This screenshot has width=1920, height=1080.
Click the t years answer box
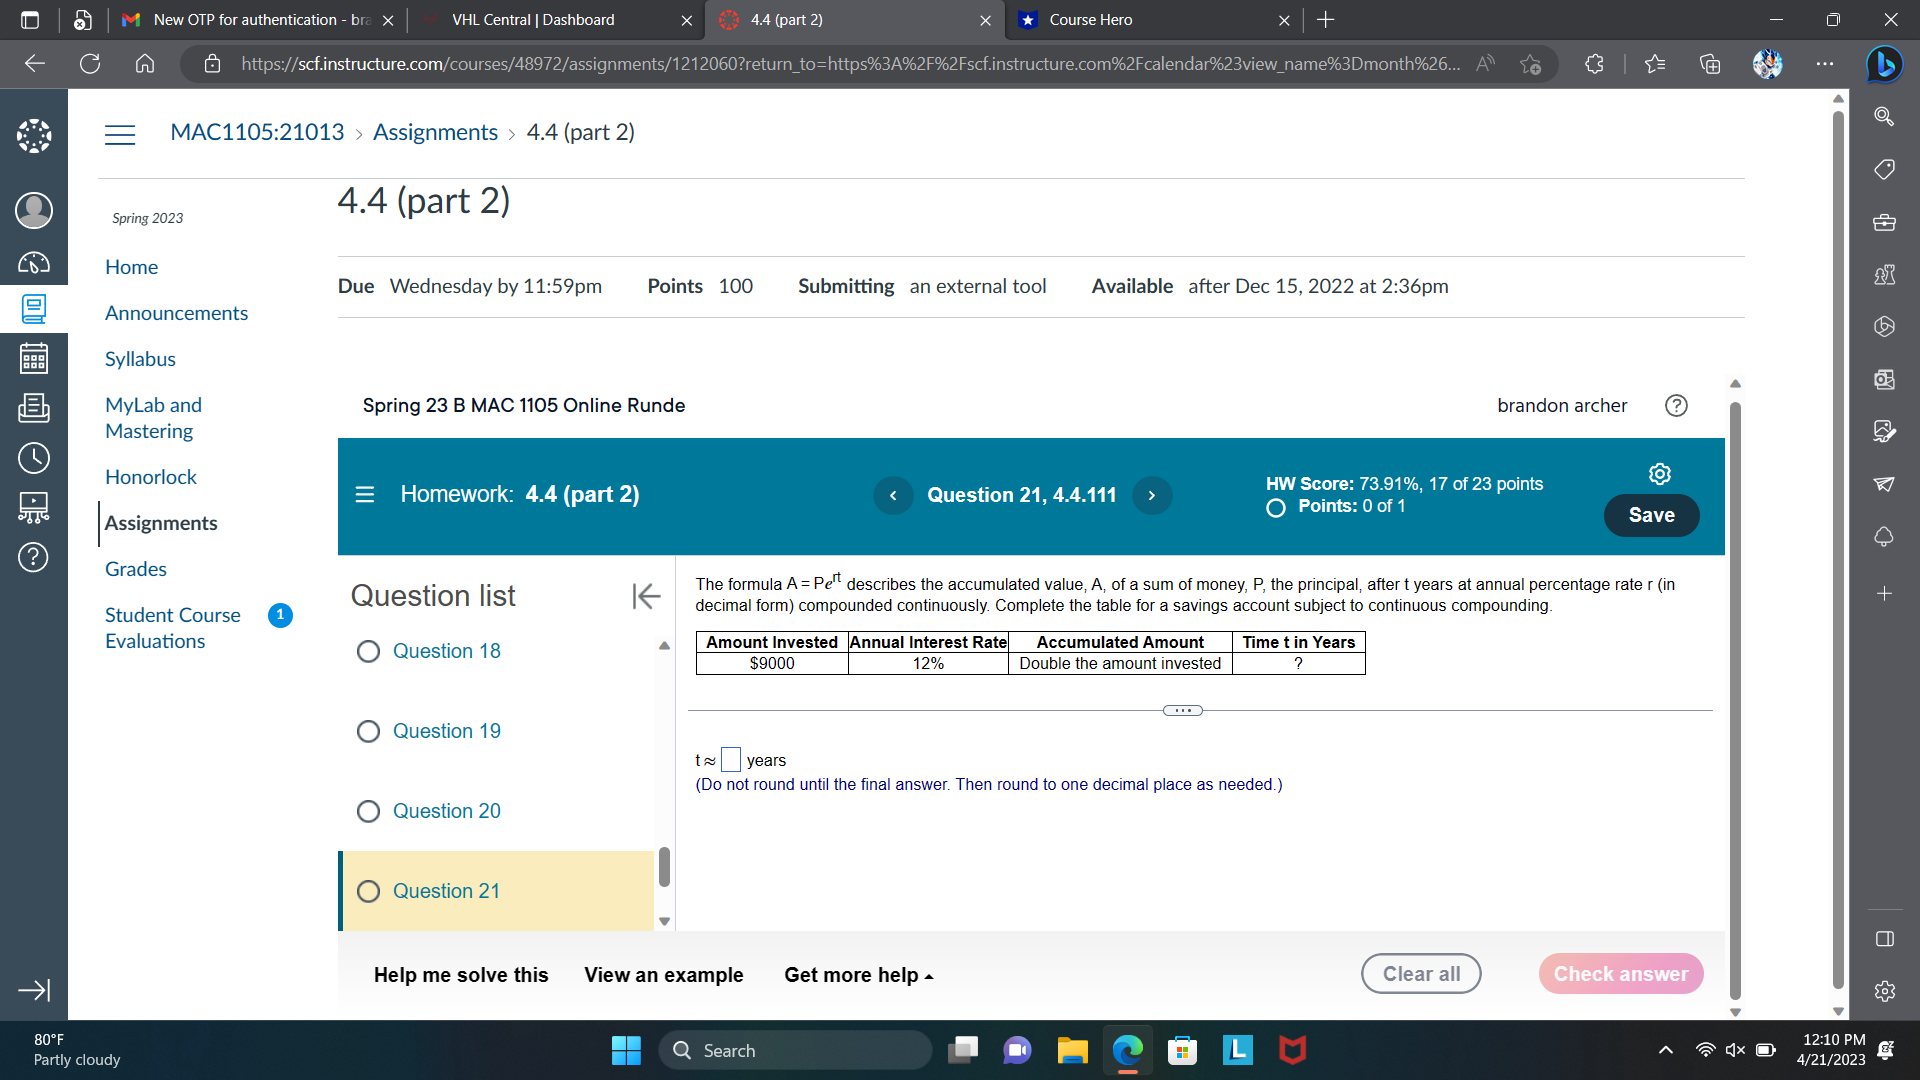tap(731, 760)
